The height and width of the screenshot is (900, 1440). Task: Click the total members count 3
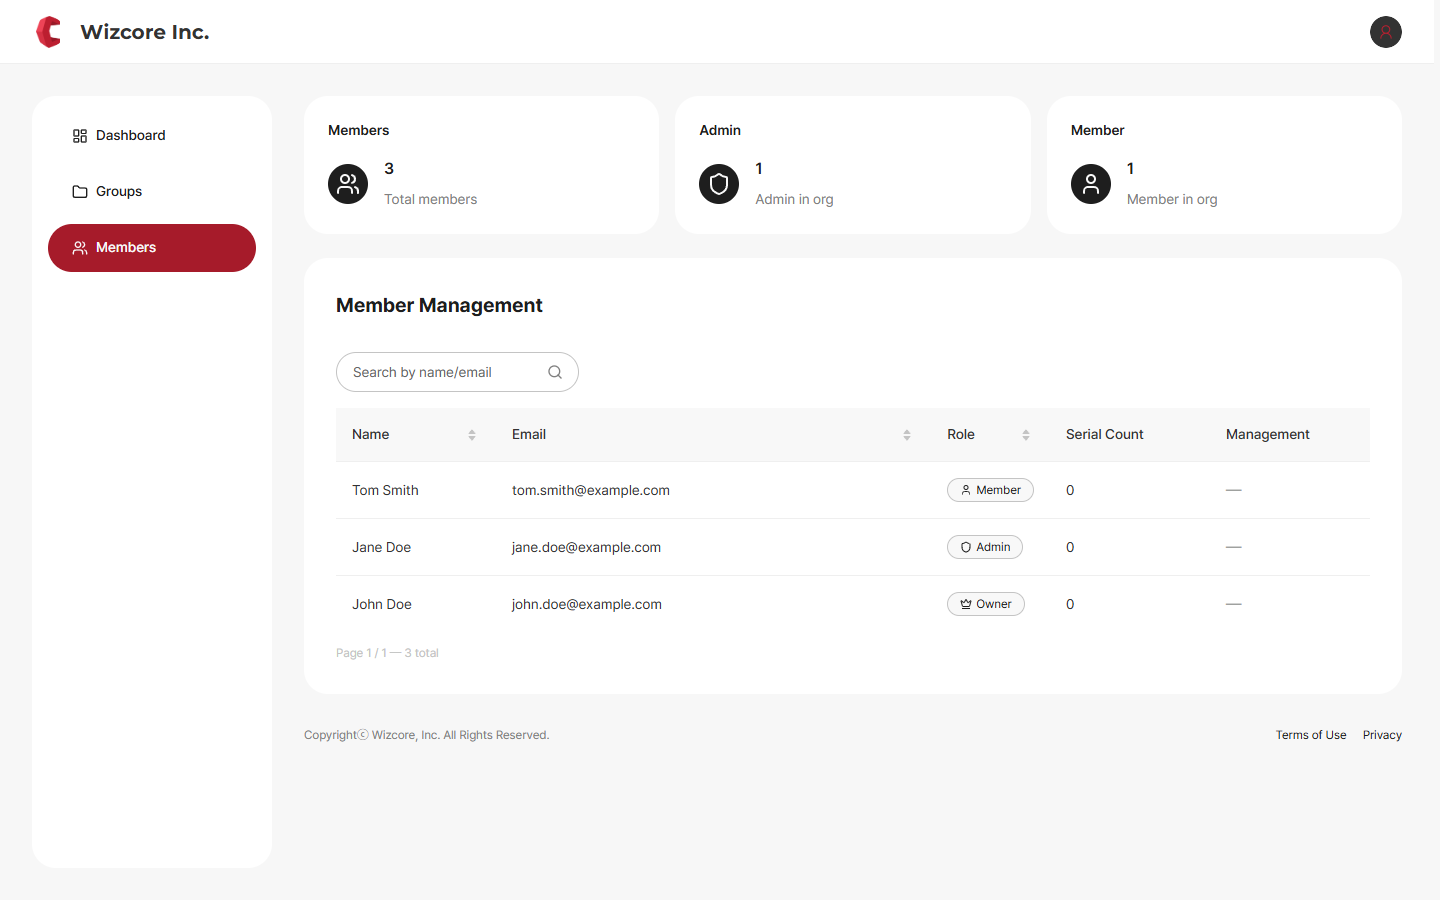(x=389, y=168)
